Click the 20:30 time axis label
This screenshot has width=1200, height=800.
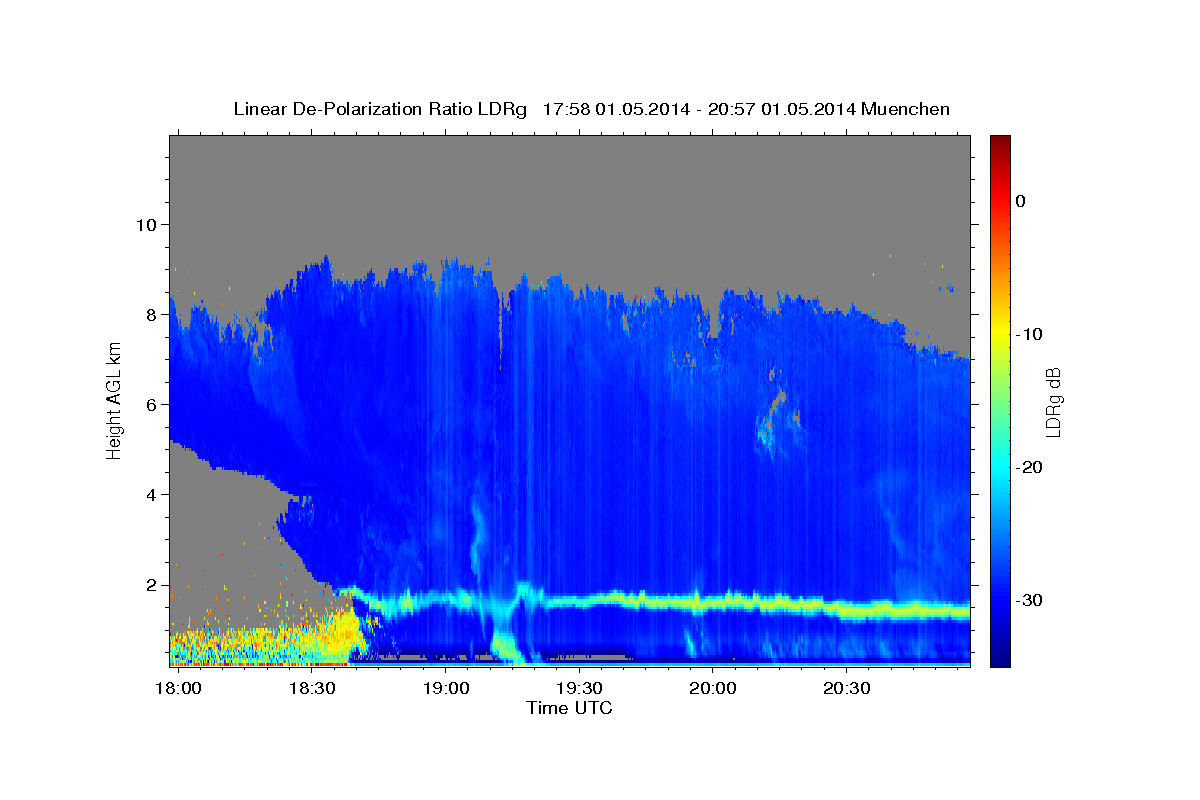(846, 690)
